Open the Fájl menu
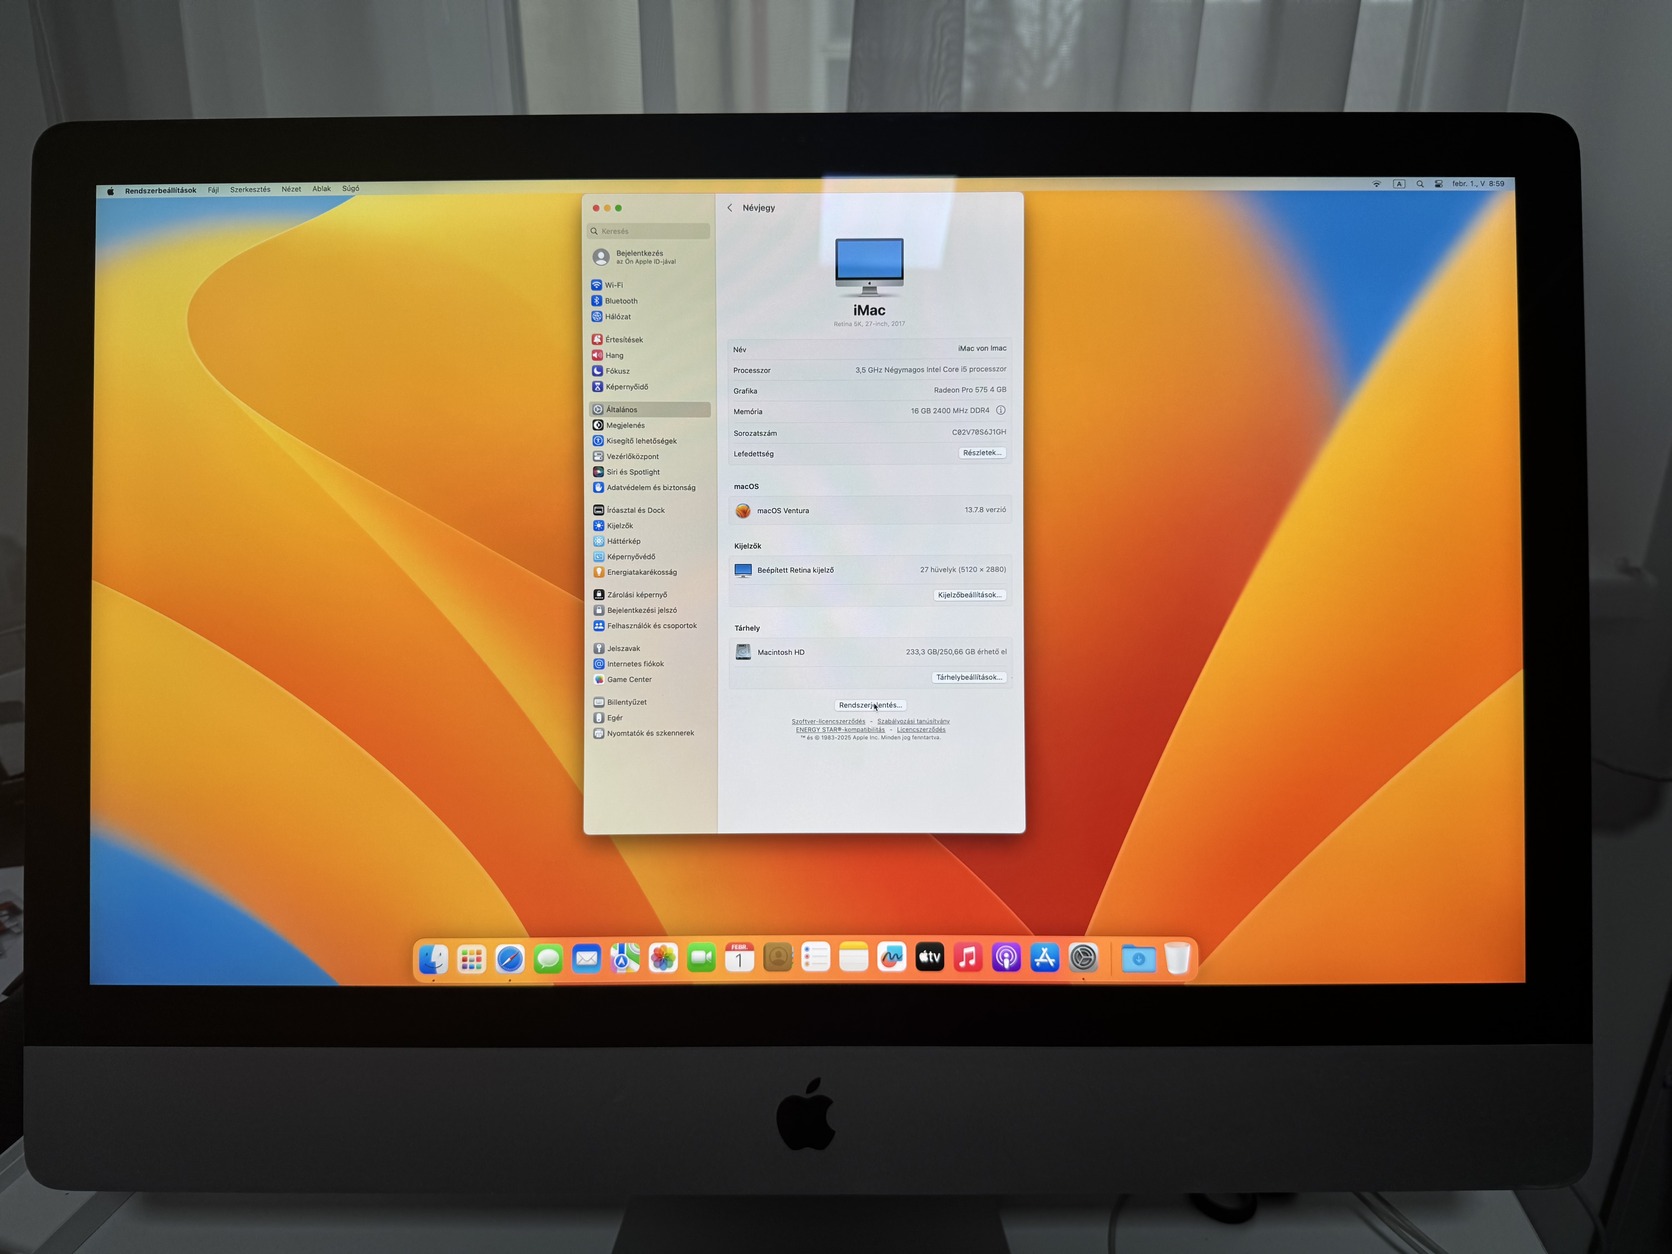Screen dimensions: 1672x1254 tap(213, 190)
